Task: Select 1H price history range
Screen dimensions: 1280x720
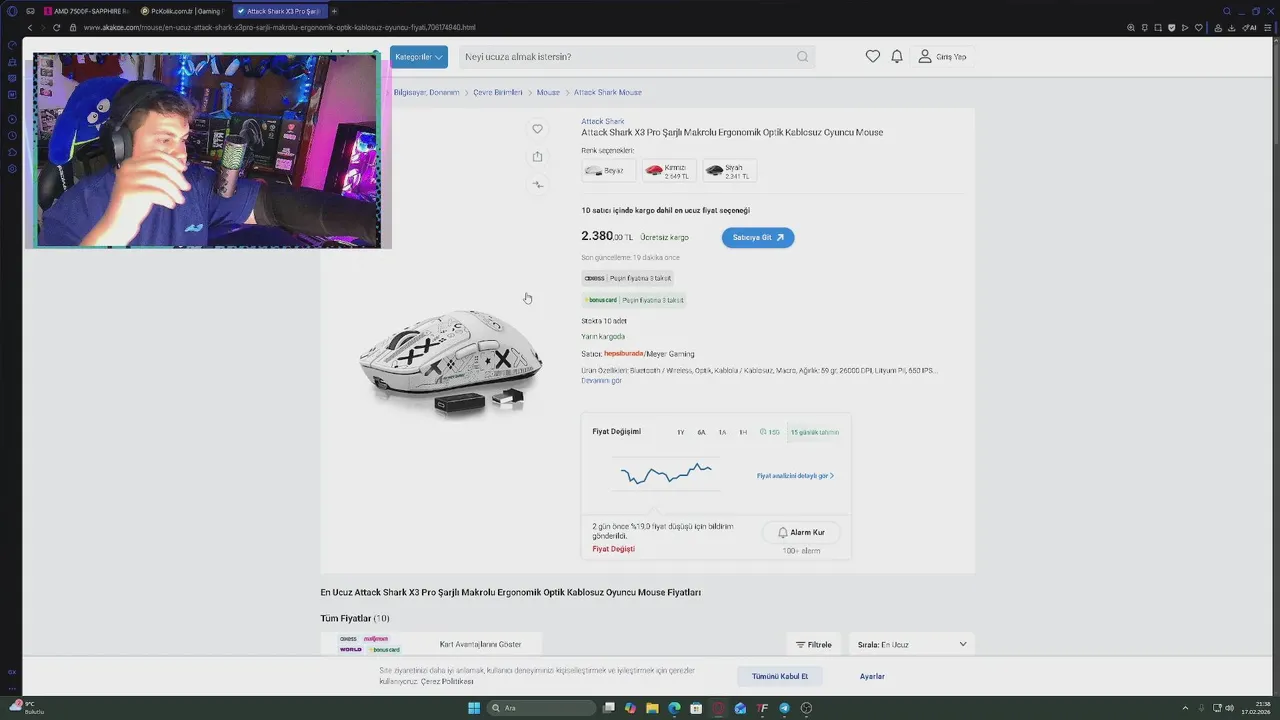Action: 743,432
